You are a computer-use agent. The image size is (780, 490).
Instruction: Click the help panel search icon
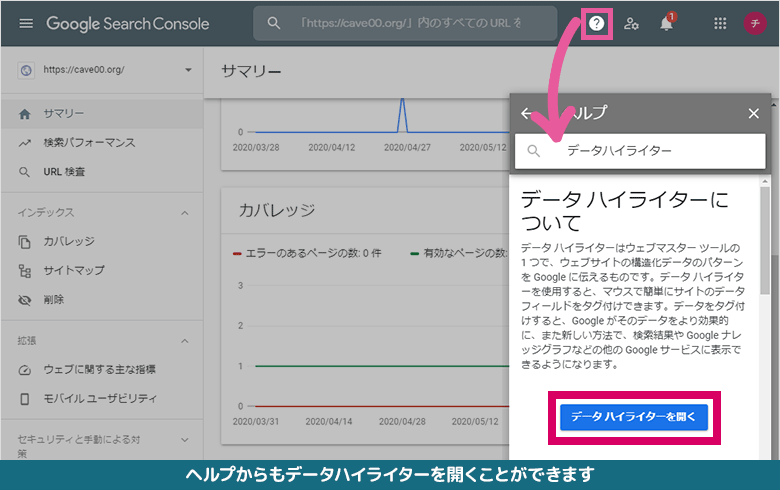[x=533, y=151]
